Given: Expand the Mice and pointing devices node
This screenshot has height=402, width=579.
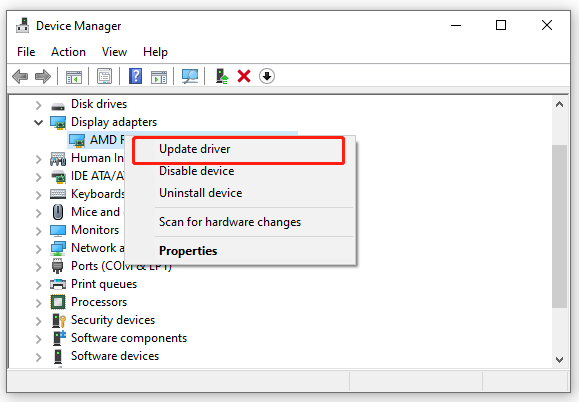Looking at the screenshot, I should 38,213.
